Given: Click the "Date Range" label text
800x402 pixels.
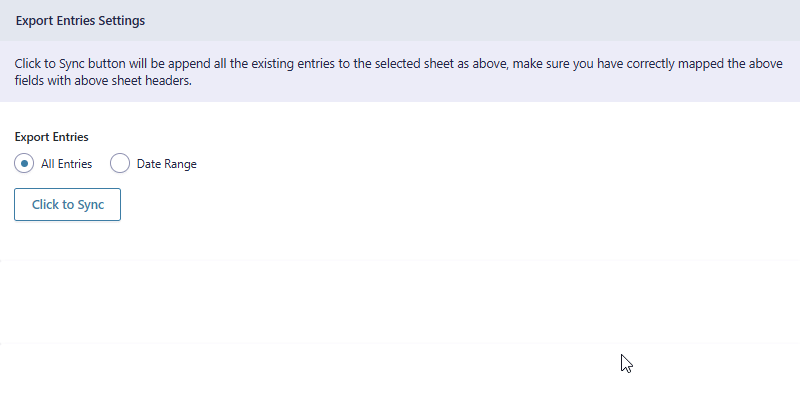Looking at the screenshot, I should click(x=166, y=164).
